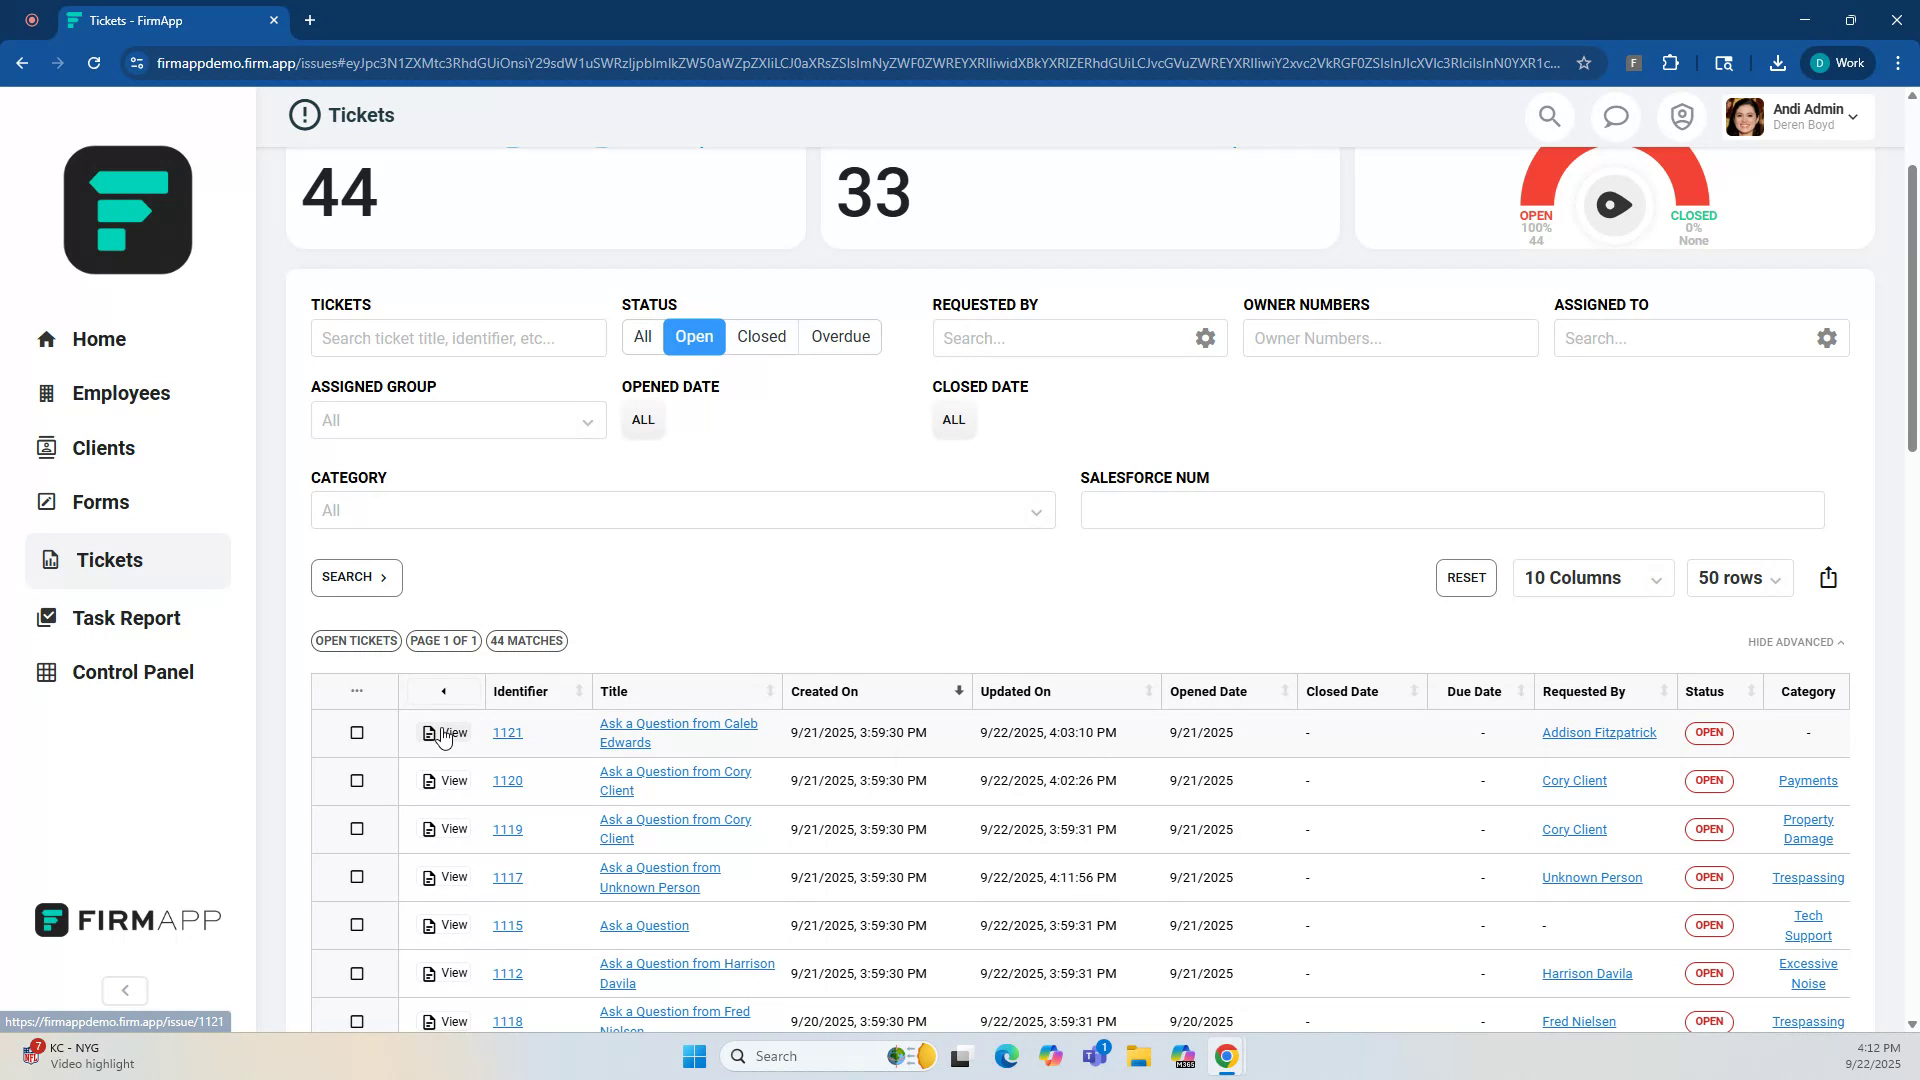Open the 50 rows dropdown
The height and width of the screenshot is (1080, 1920).
click(x=1738, y=577)
